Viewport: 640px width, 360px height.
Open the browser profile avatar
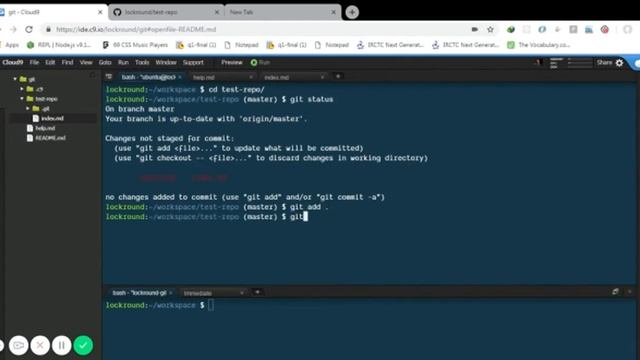coord(627,29)
